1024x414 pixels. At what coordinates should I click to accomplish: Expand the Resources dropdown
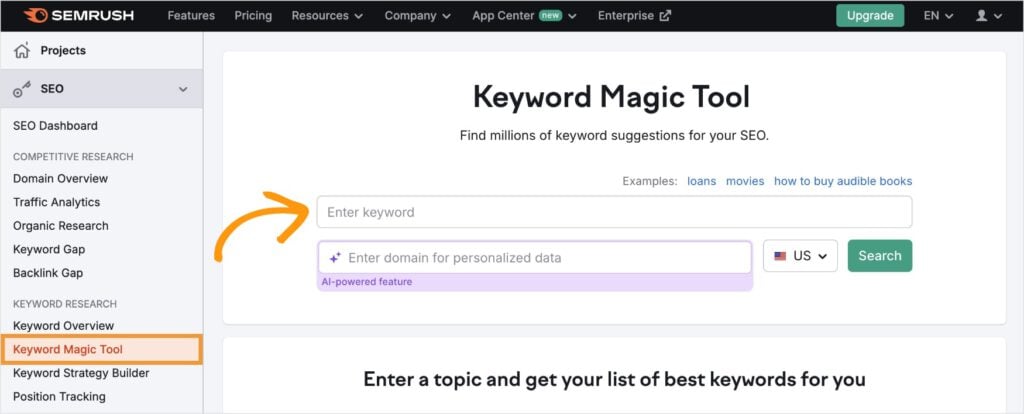(327, 16)
